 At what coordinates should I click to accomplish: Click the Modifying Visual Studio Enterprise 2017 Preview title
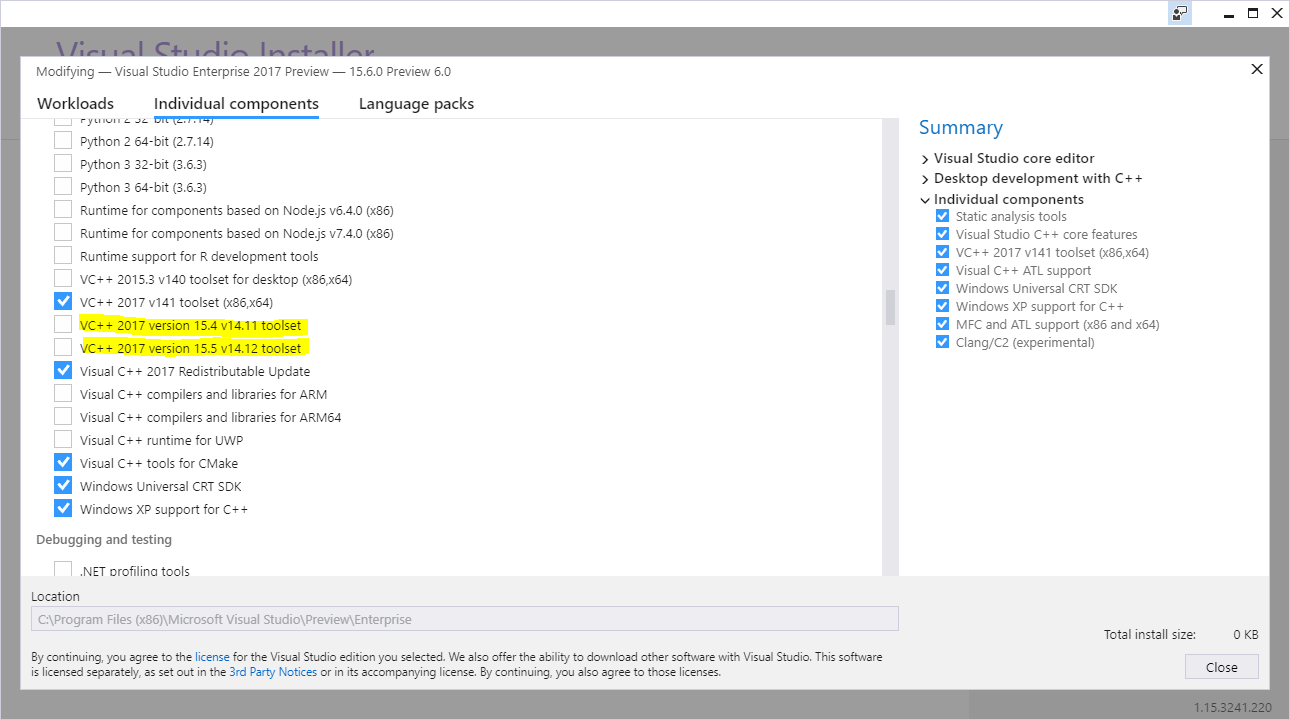coord(243,72)
